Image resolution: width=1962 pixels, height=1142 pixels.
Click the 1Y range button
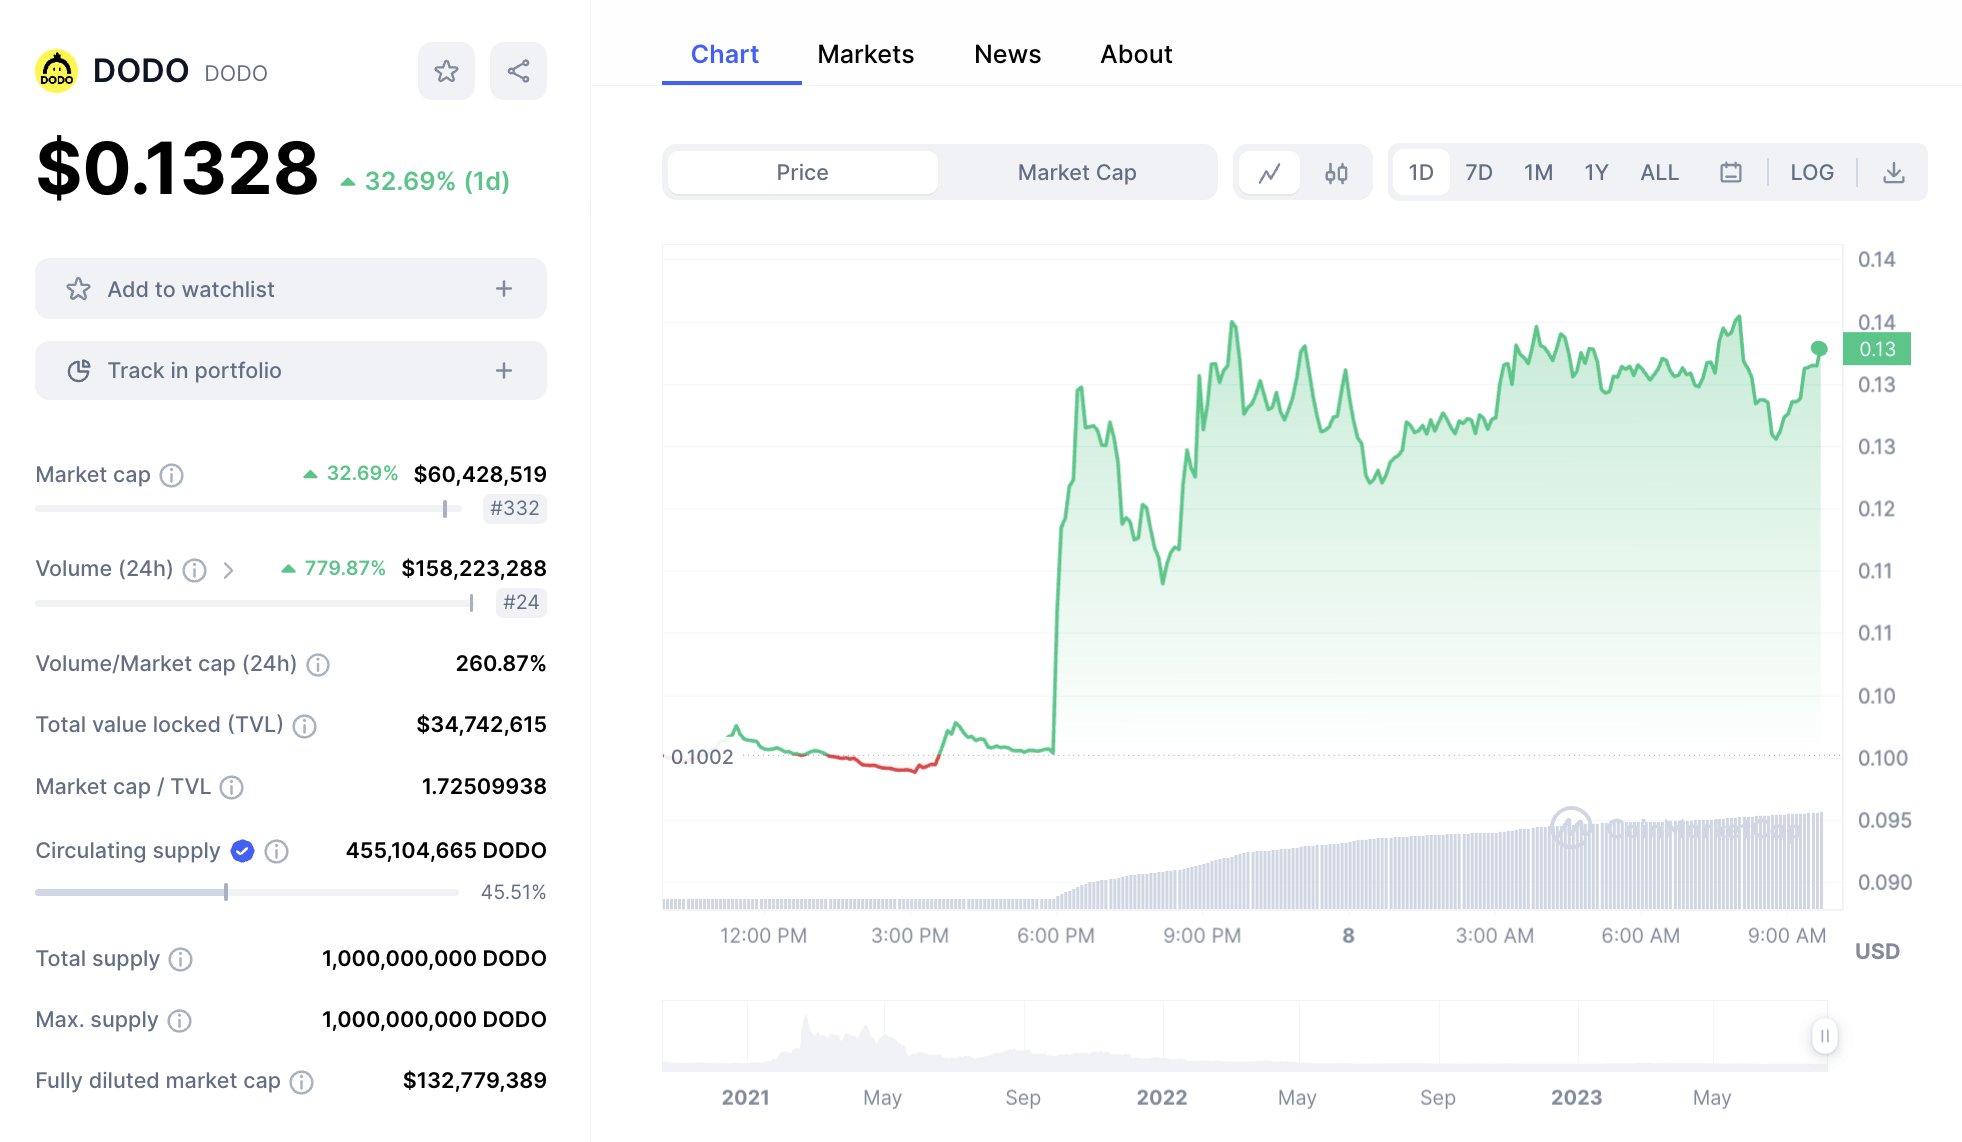(x=1596, y=173)
